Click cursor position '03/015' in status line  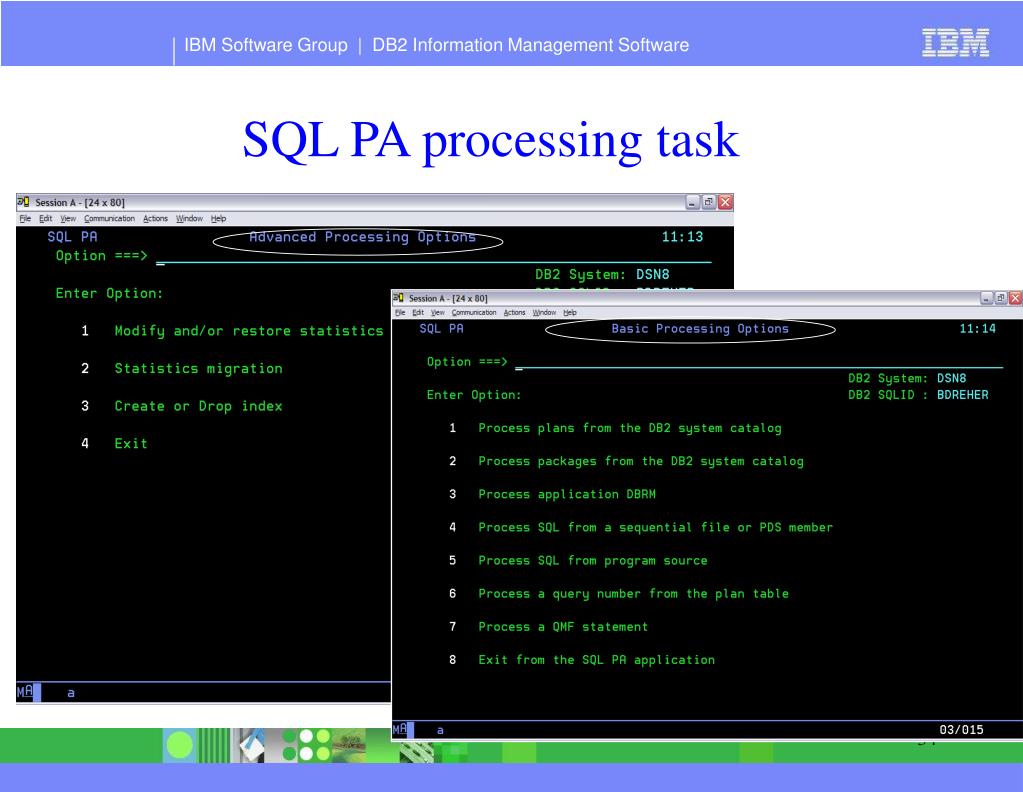[961, 730]
